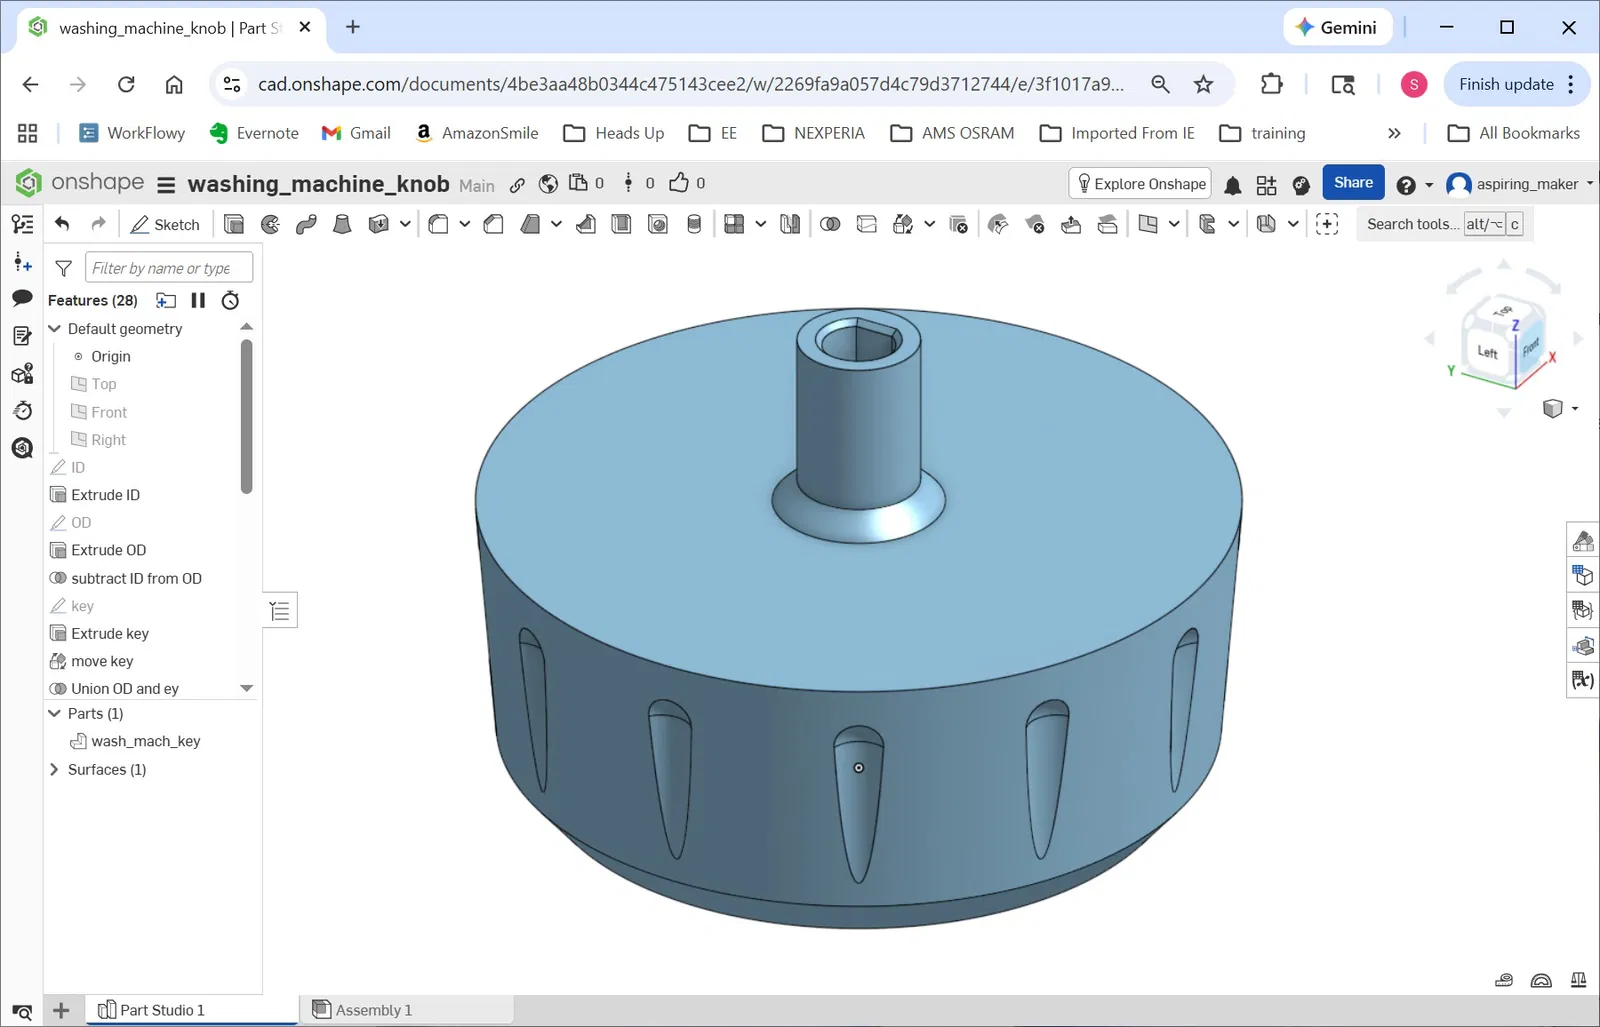The height and width of the screenshot is (1027, 1600).
Task: Focus the Filter by name or type field
Action: [168, 268]
